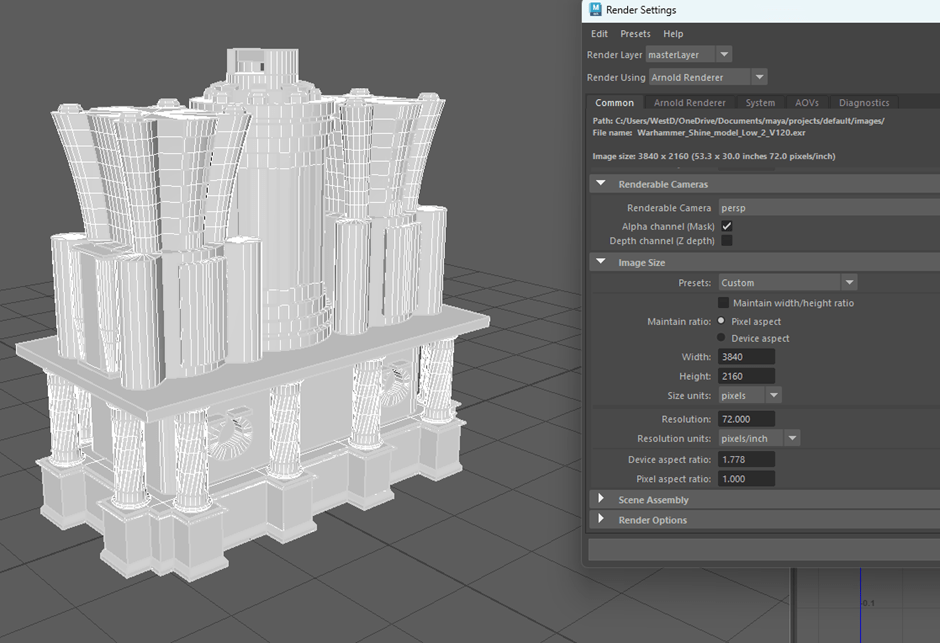
Task: Click the Device aspect ratio field 1.778
Action: pos(746,460)
